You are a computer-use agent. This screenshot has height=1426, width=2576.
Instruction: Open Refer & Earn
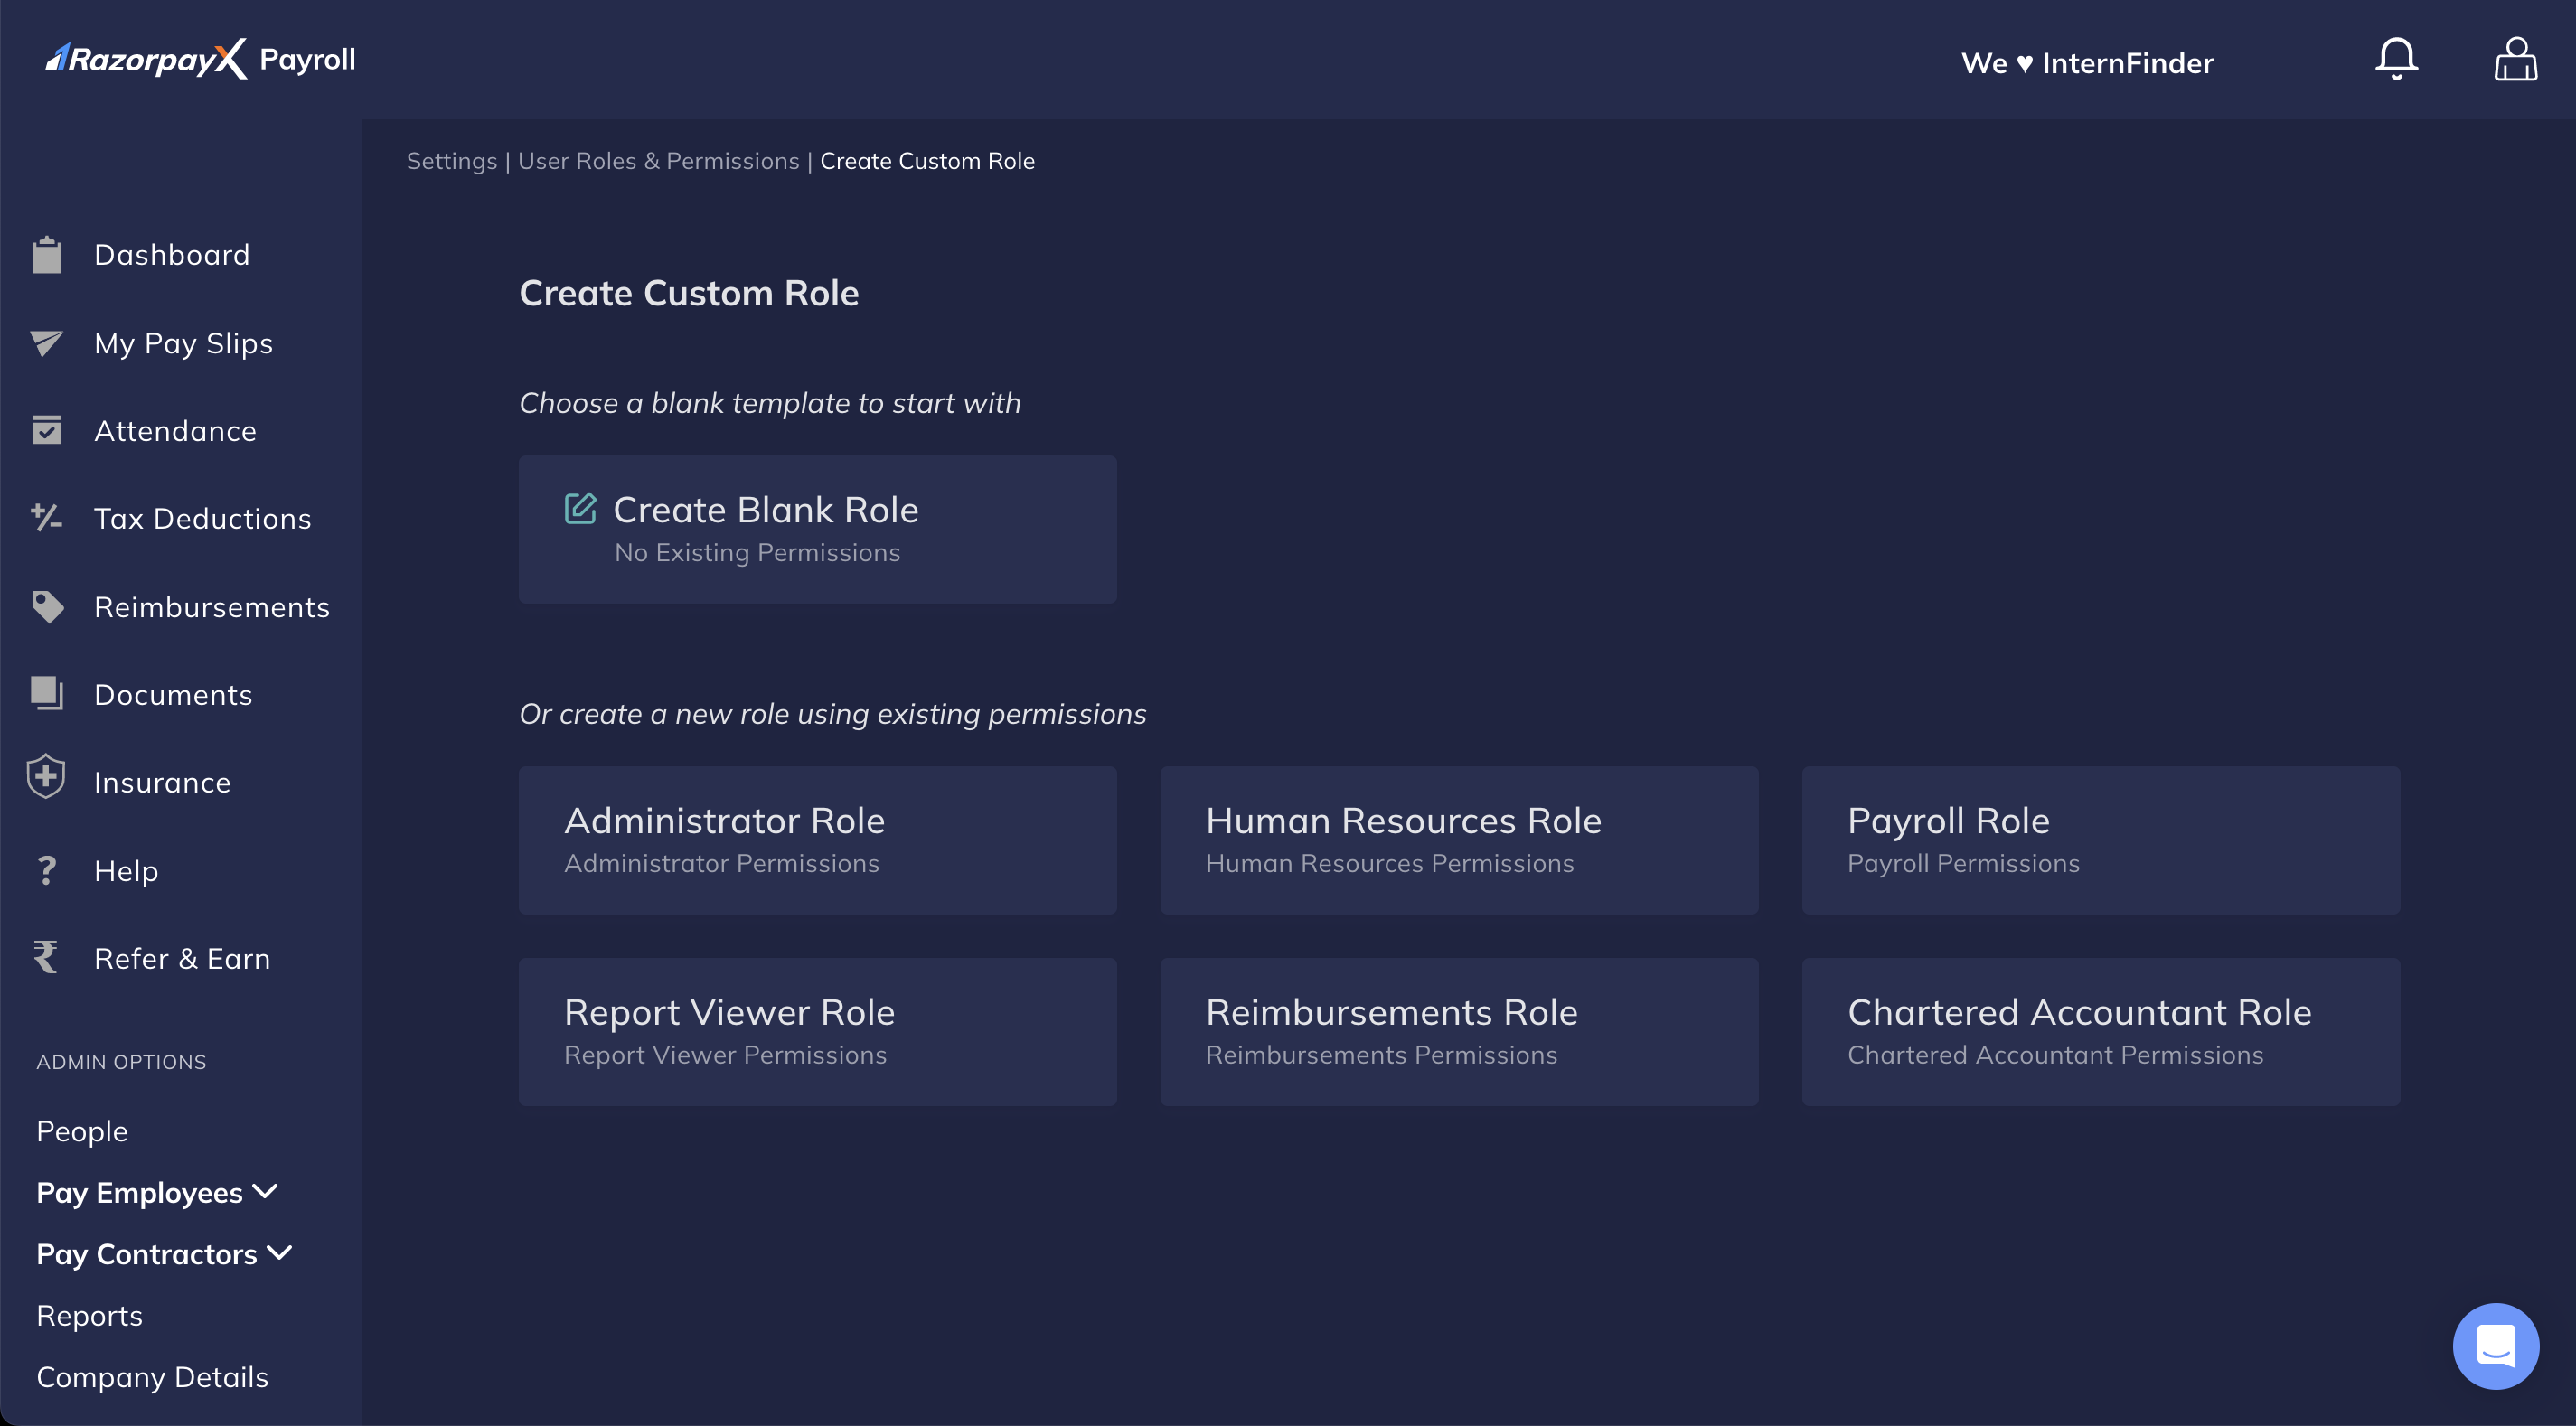(x=182, y=959)
